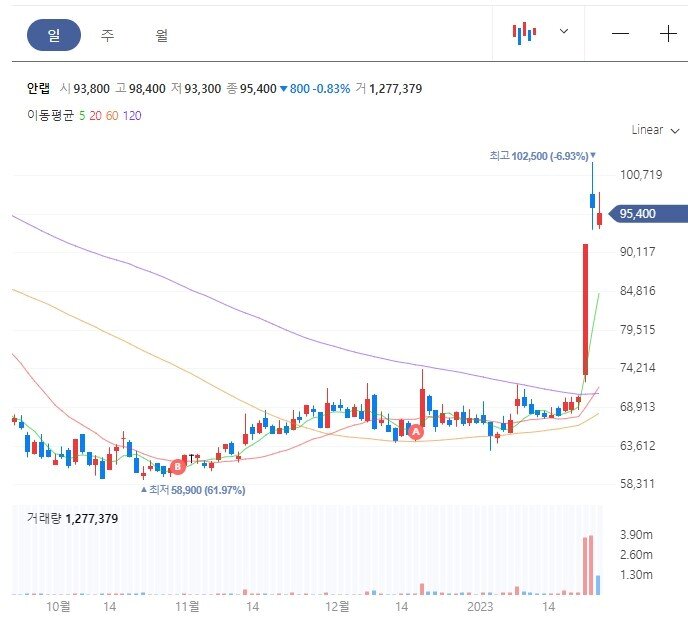Expand the chart type dropdown chevron
Image resolution: width=688 pixels, height=625 pixels.
(x=563, y=32)
